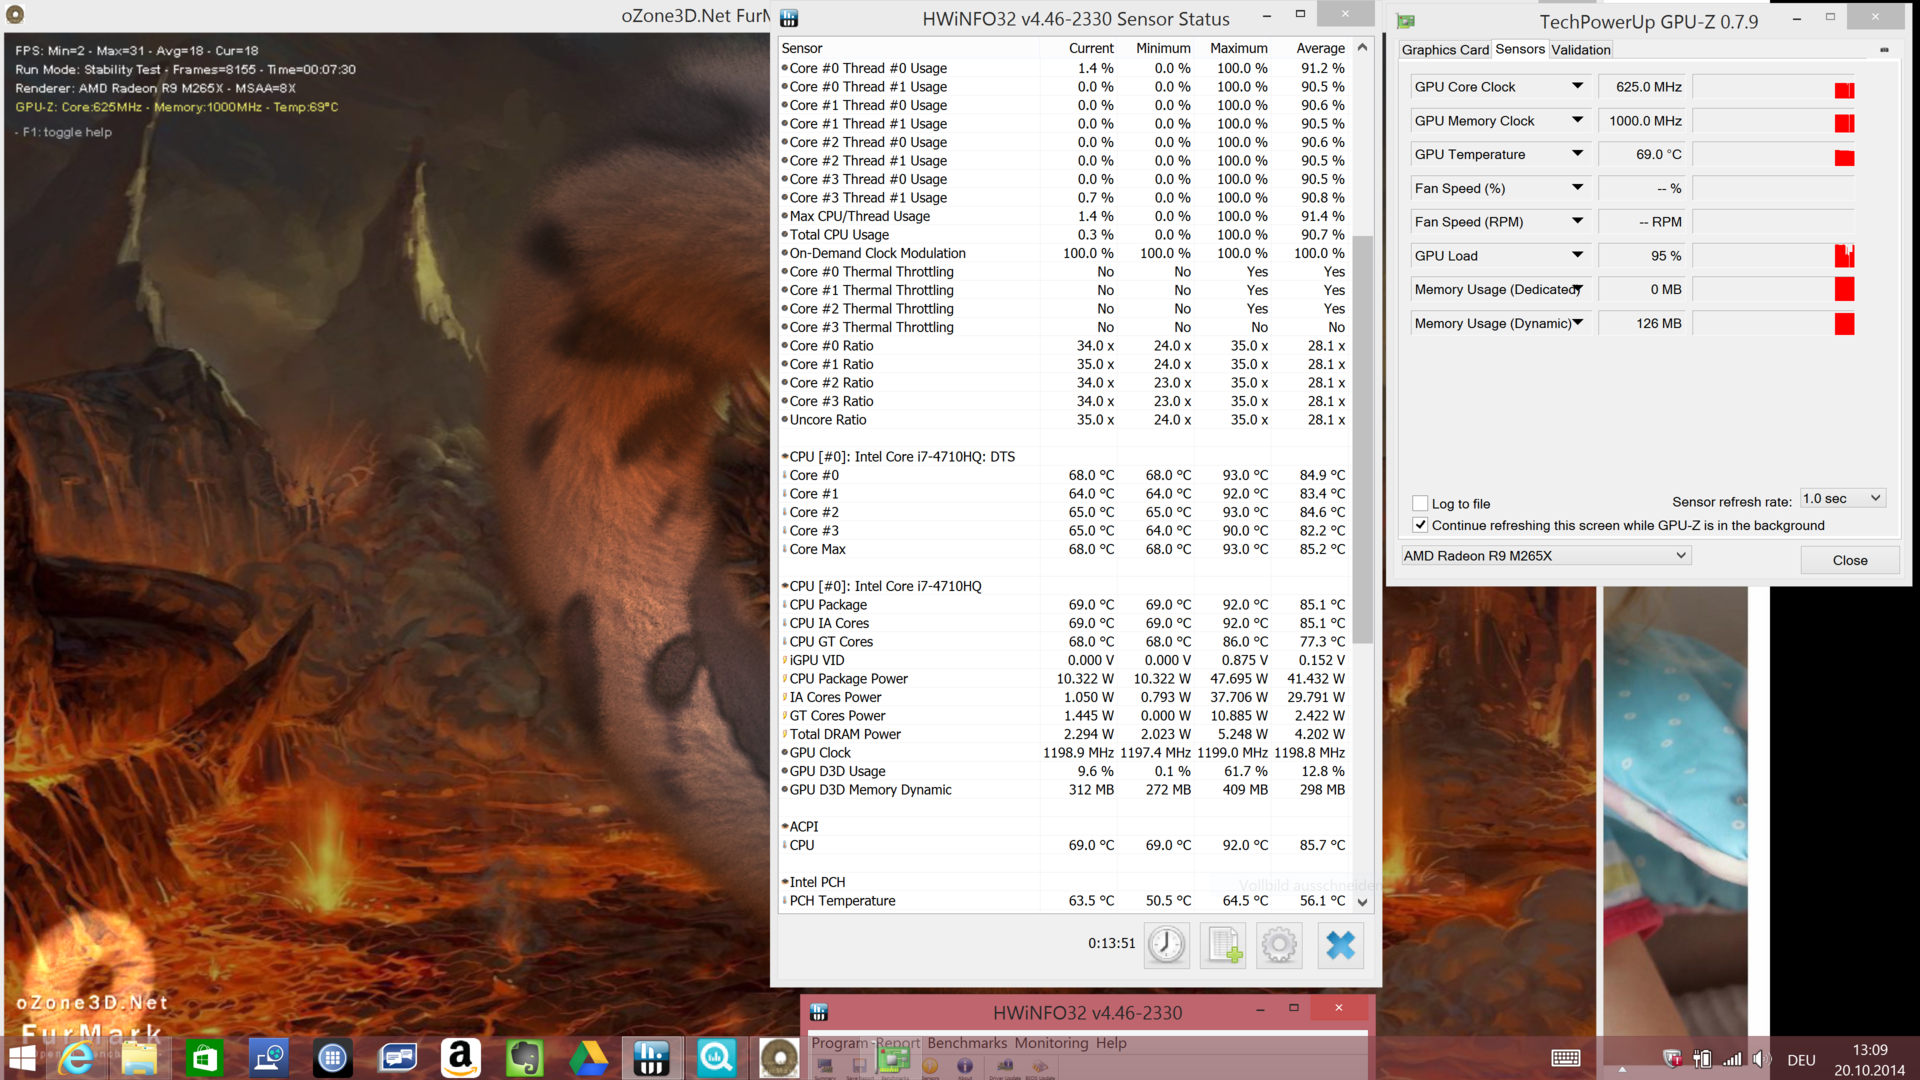Open the Amazon taskbar icon
1920x1080 pixels.
460,1057
